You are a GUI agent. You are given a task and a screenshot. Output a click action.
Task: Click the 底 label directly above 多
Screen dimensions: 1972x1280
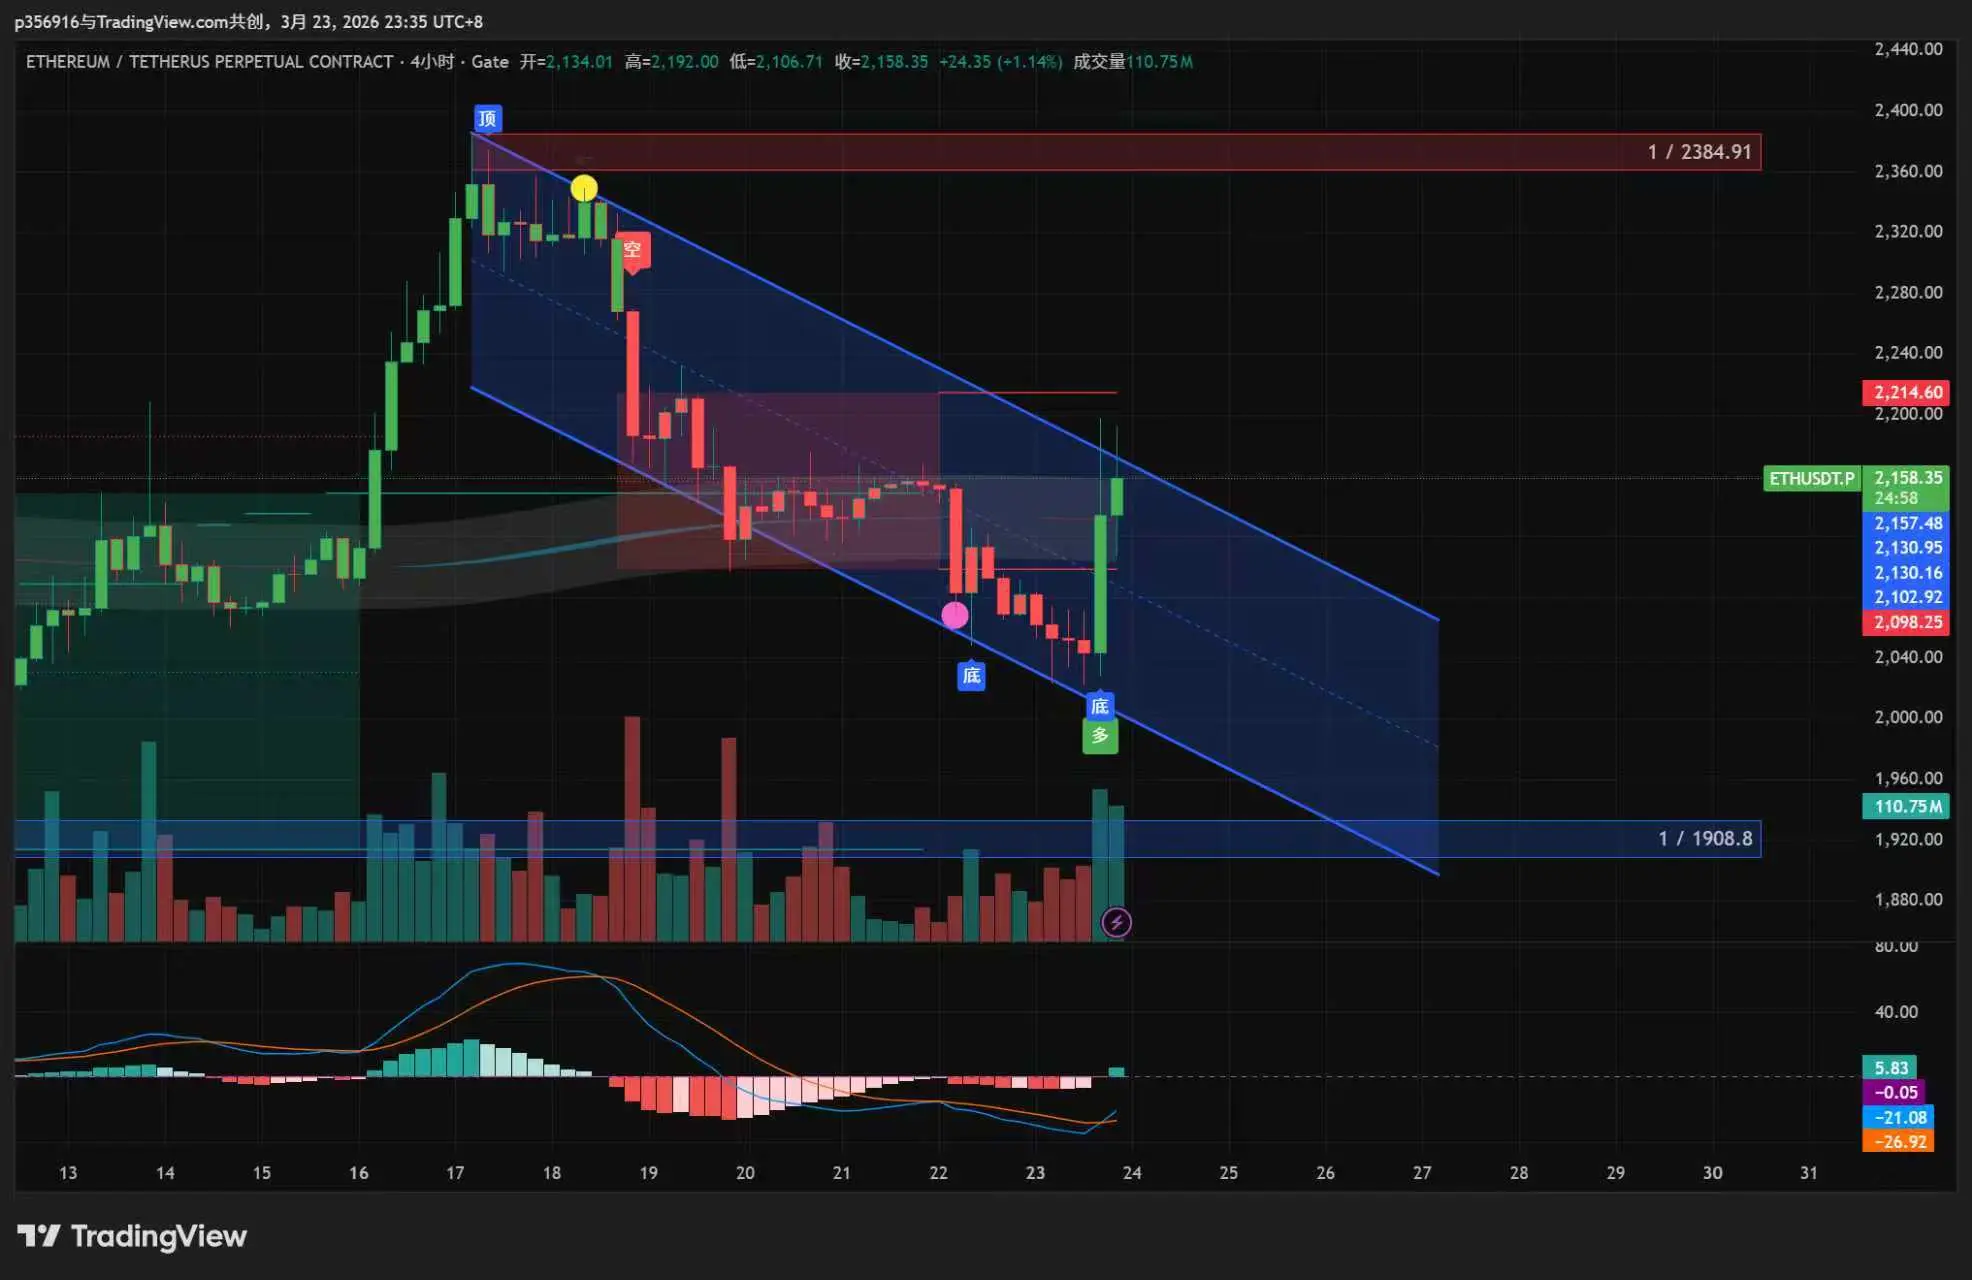click(1099, 706)
